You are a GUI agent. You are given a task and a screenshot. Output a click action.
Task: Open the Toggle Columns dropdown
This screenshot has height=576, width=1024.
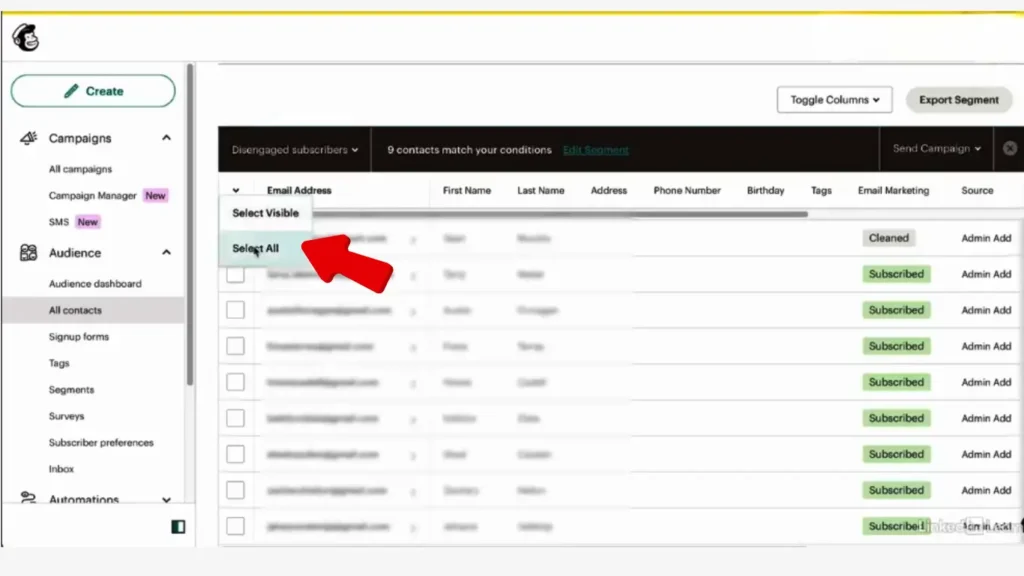click(x=834, y=100)
